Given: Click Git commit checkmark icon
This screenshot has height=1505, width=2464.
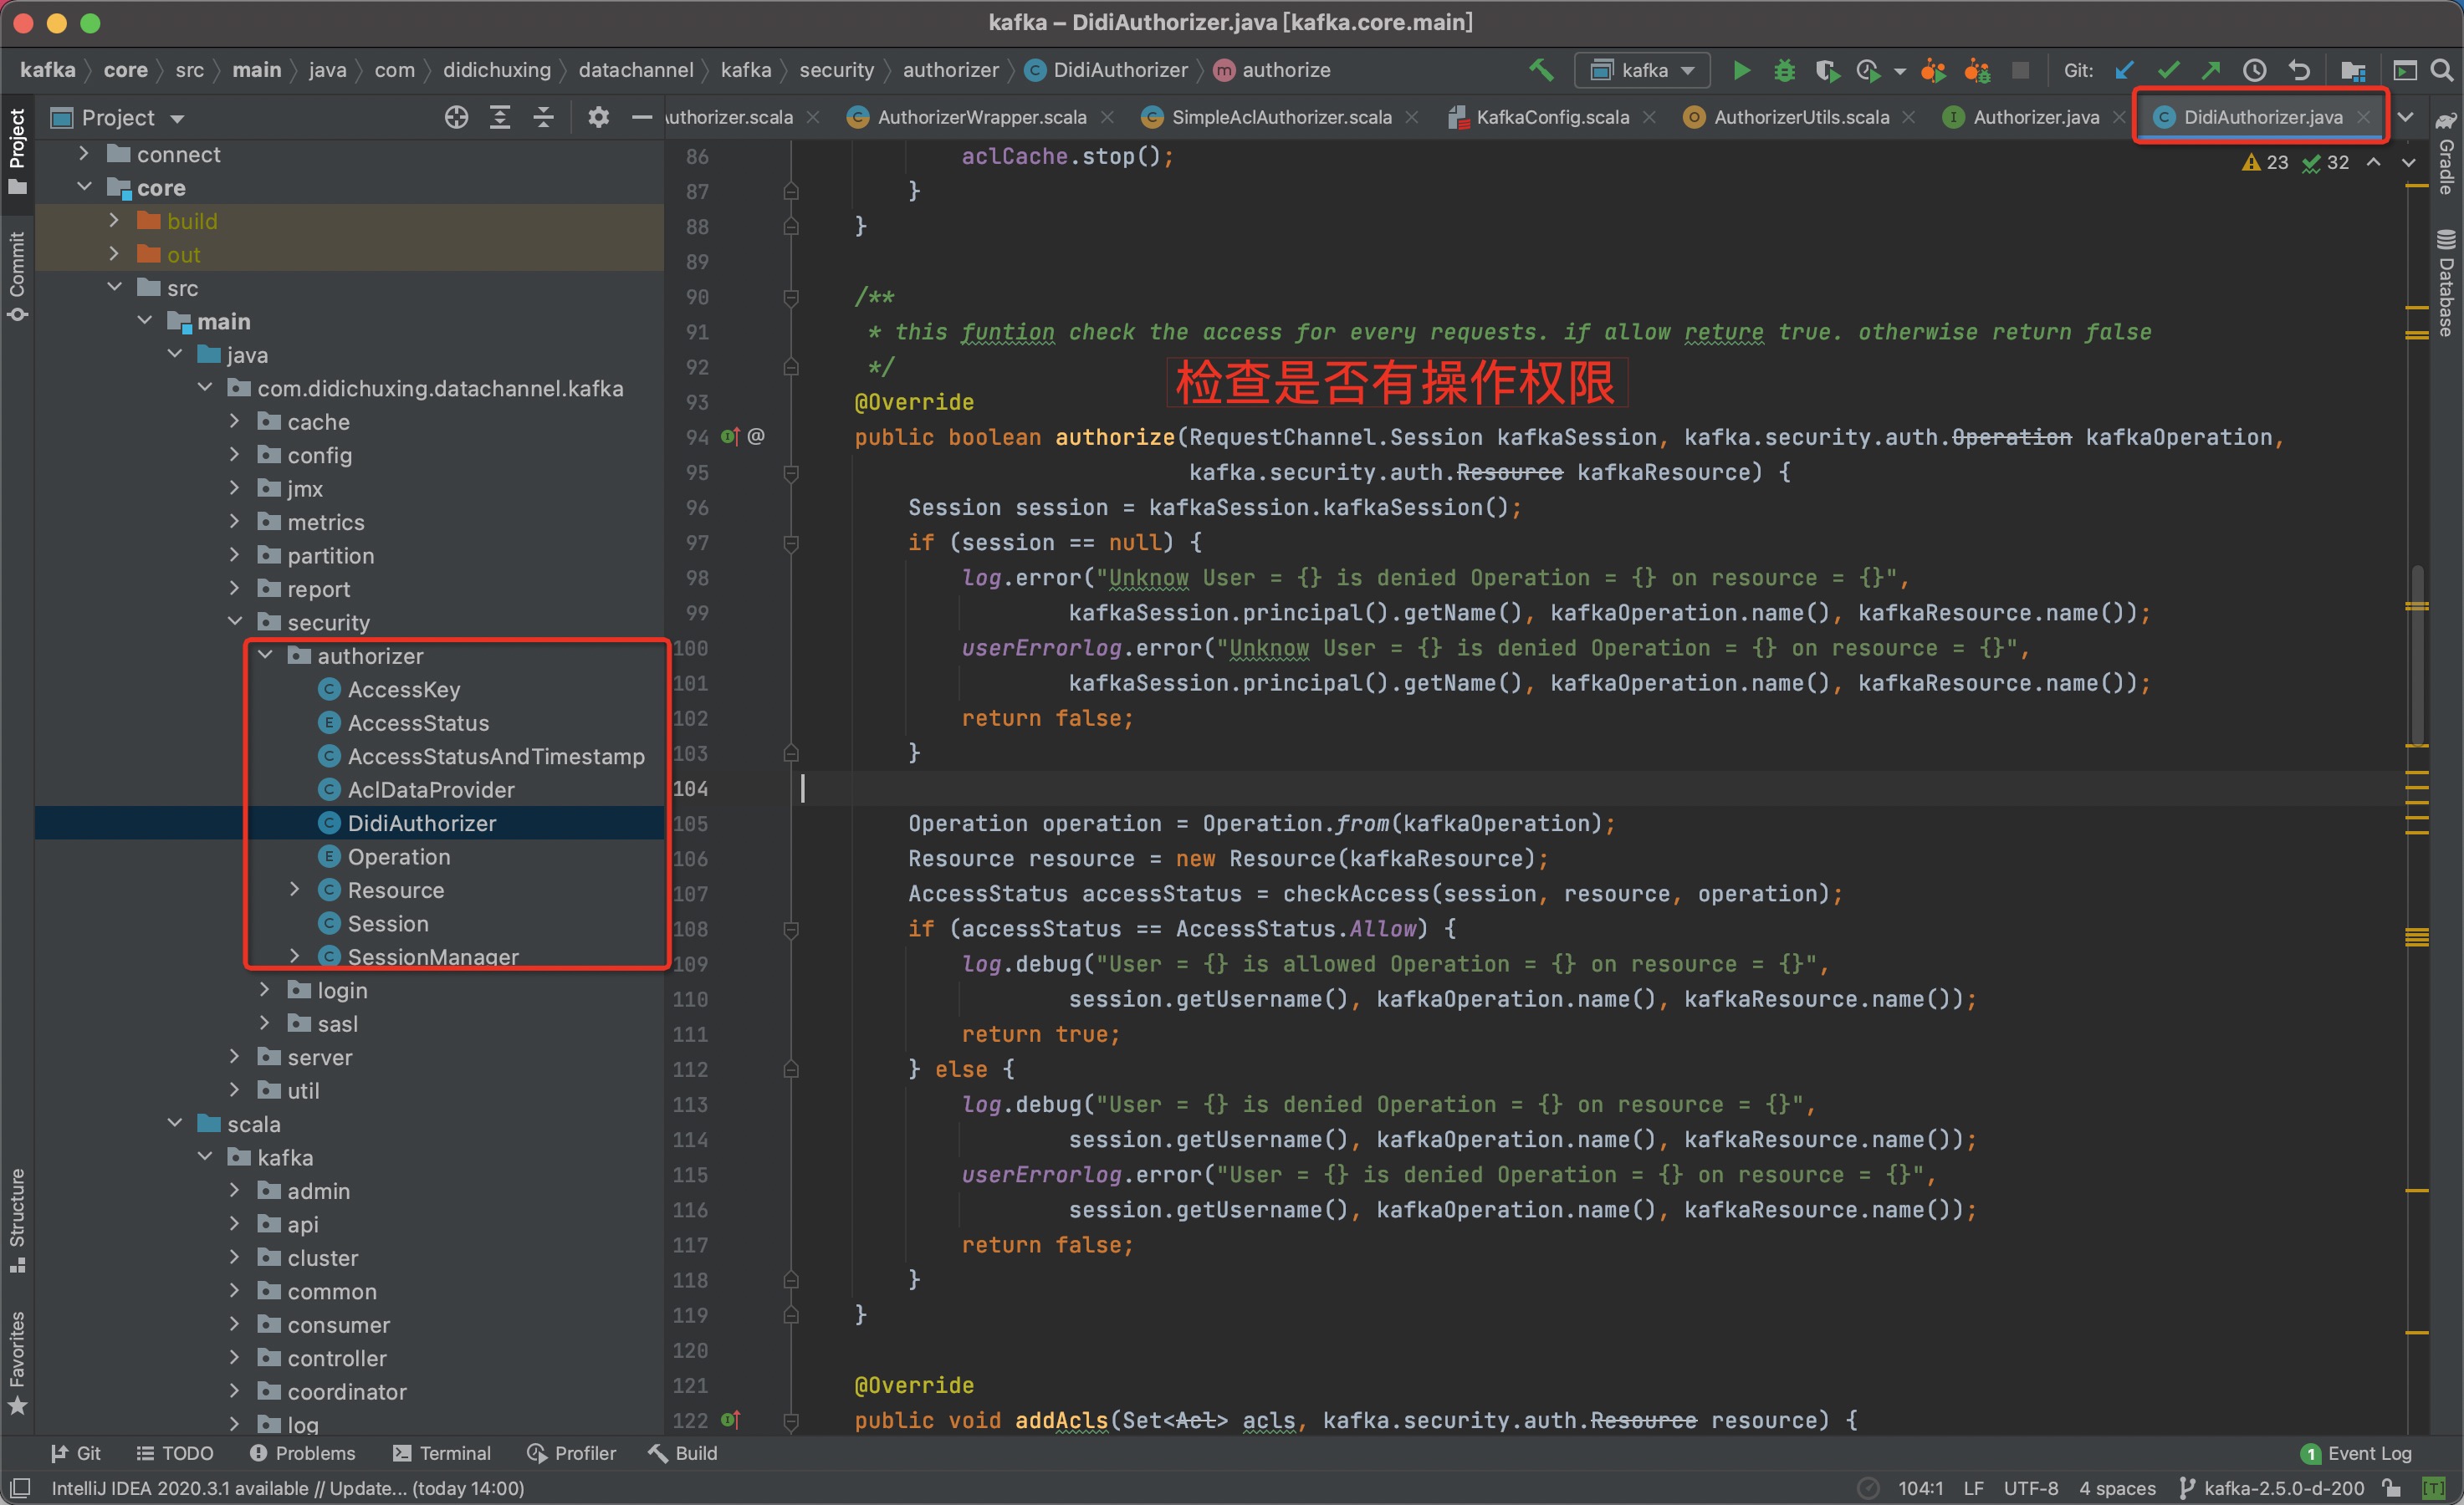Looking at the screenshot, I should click(2168, 70).
